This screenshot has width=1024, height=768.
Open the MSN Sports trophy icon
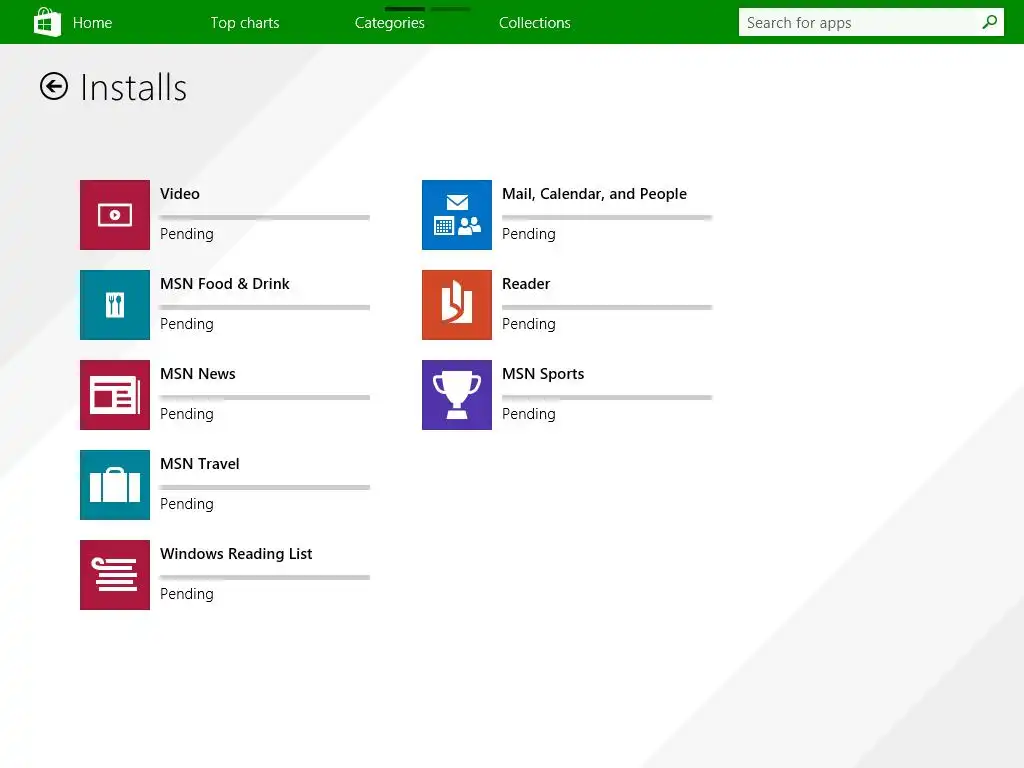[456, 395]
